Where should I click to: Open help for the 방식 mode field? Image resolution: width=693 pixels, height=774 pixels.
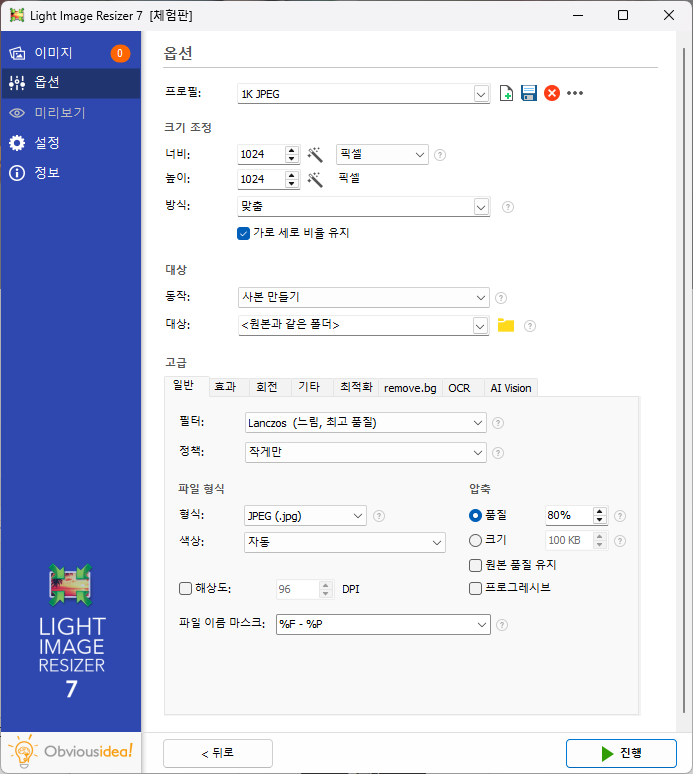508,207
